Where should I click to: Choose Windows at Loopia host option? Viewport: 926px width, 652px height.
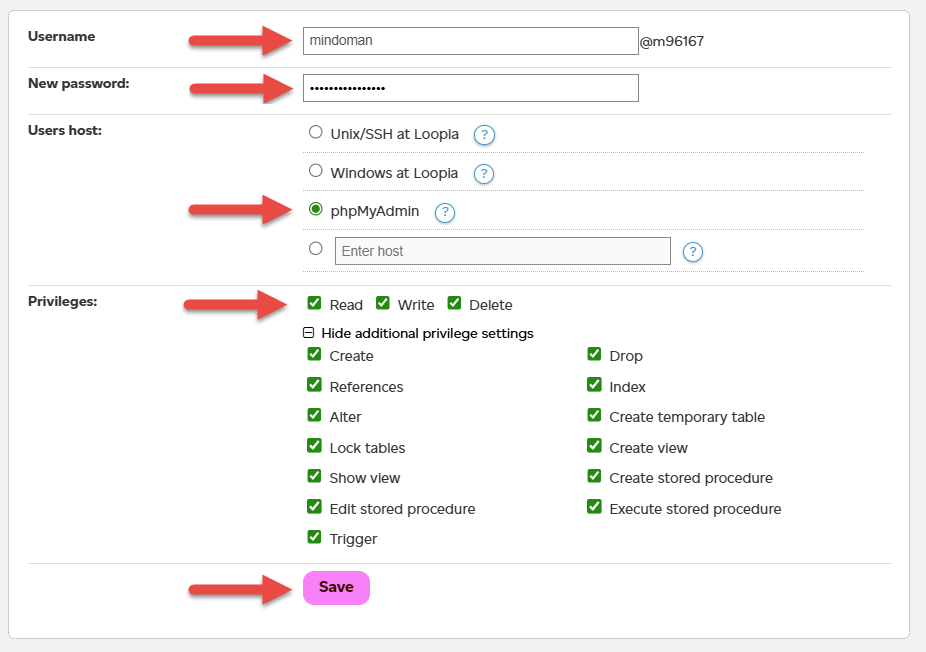click(316, 171)
